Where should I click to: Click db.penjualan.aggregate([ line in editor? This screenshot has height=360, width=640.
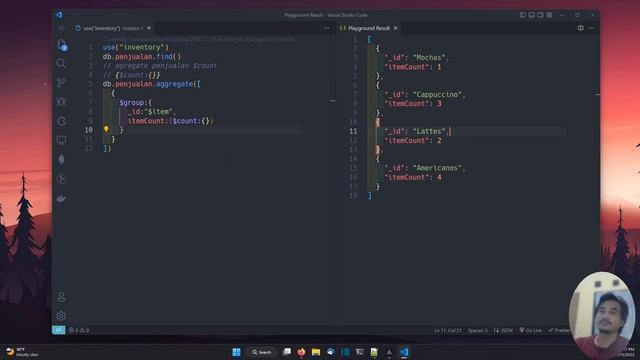coord(151,84)
